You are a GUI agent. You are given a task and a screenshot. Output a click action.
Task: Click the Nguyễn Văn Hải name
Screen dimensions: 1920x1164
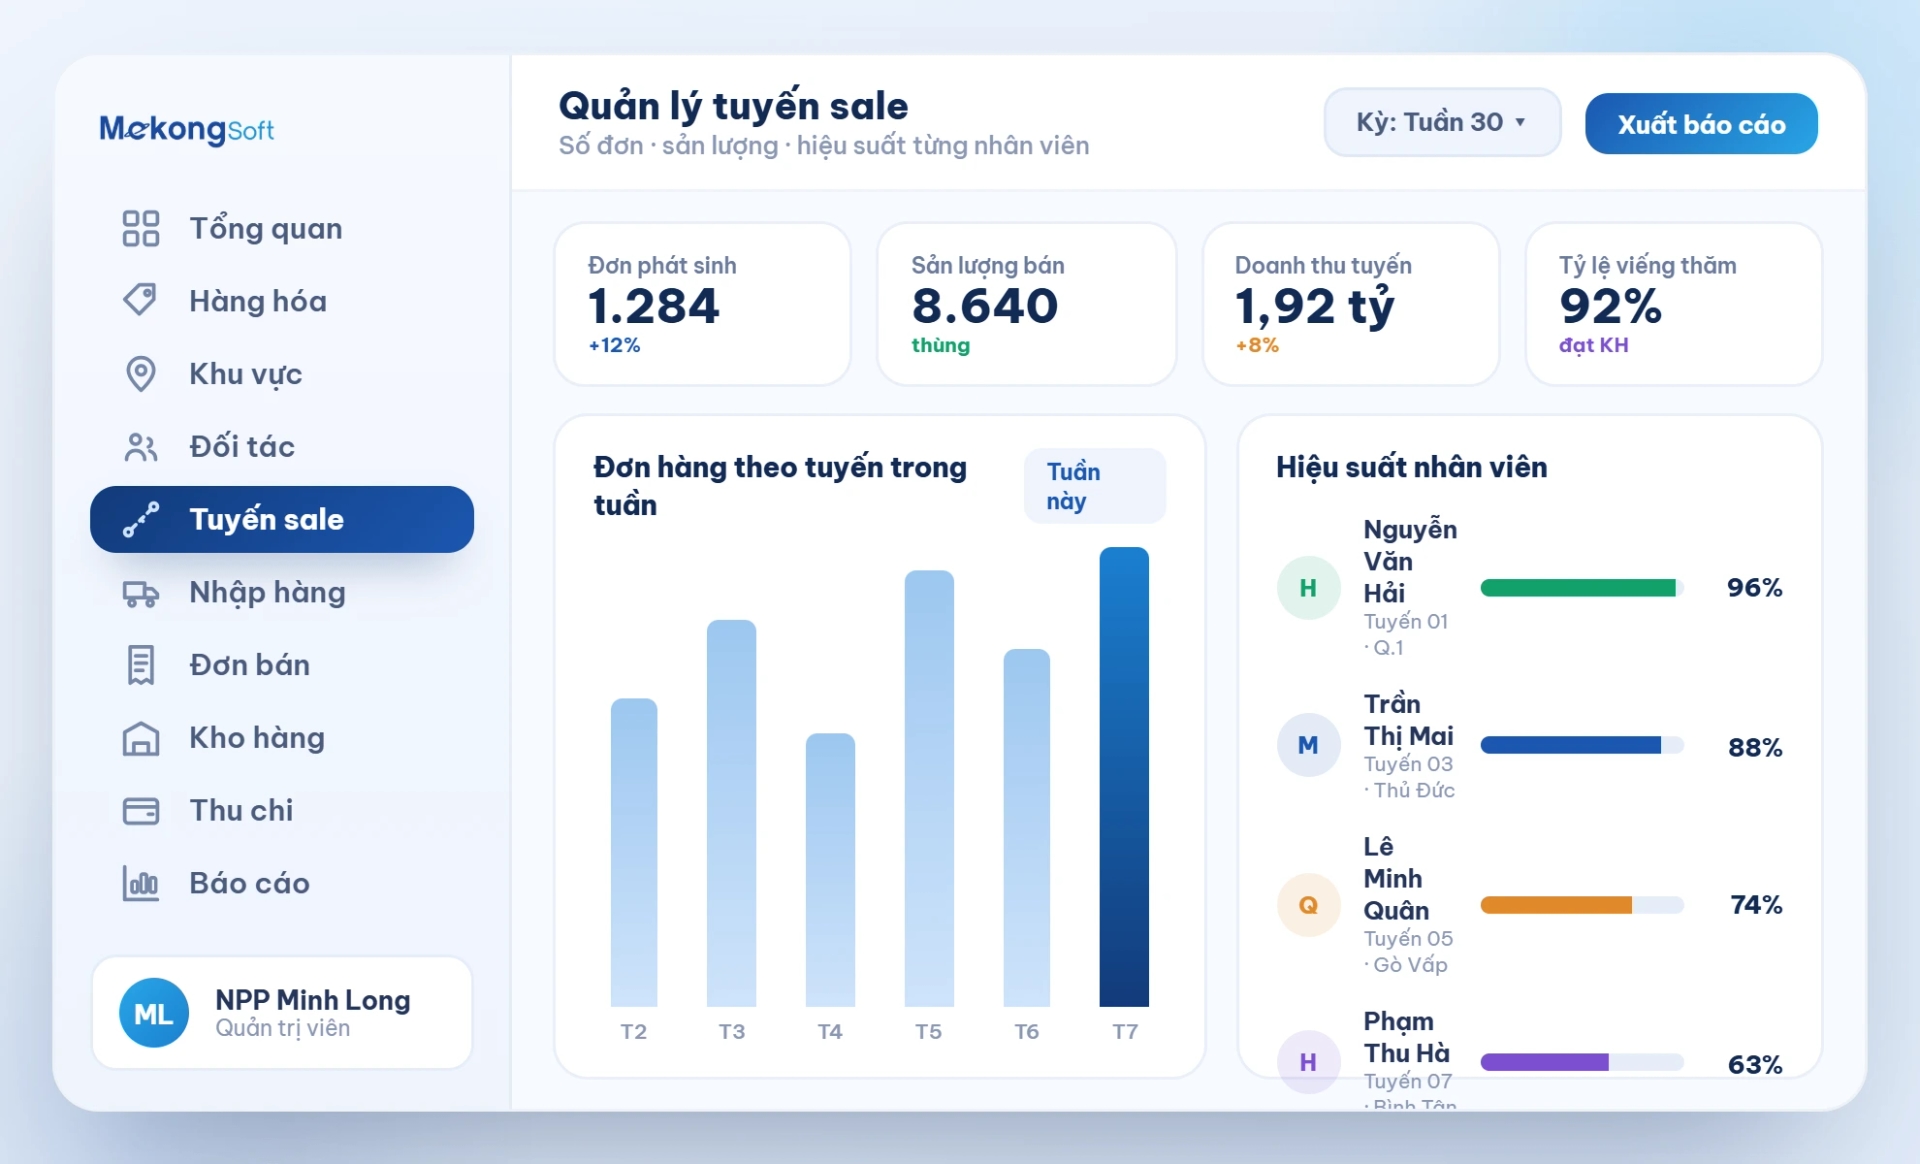[x=1410, y=561]
